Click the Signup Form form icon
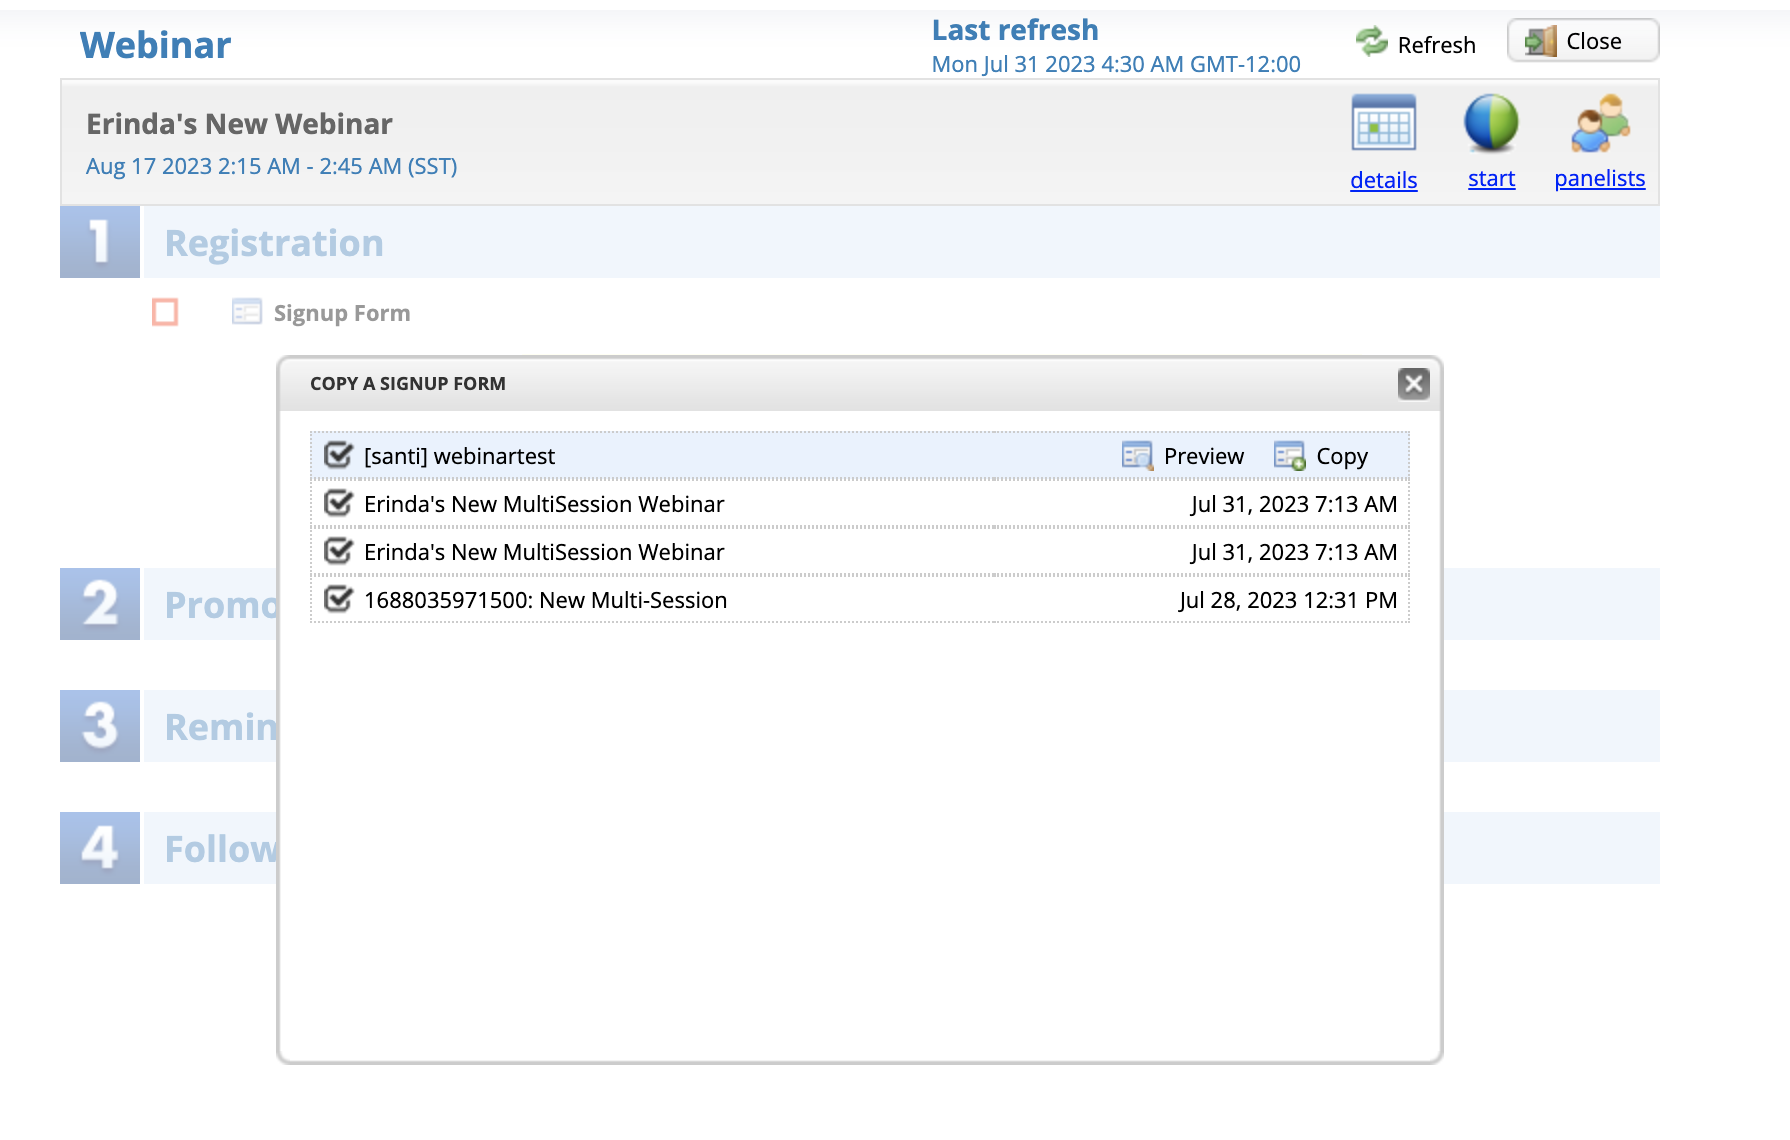 tap(246, 312)
